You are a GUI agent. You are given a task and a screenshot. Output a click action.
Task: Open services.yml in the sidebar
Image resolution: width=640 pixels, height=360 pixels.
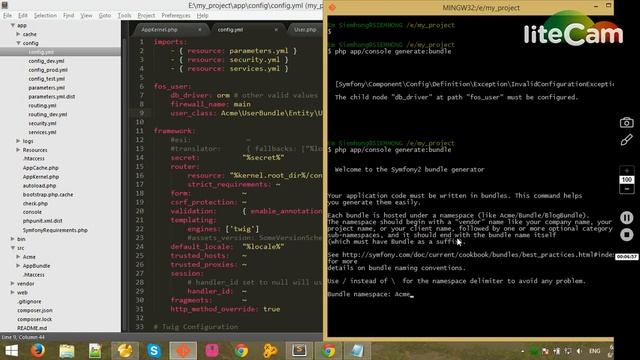[42, 132]
